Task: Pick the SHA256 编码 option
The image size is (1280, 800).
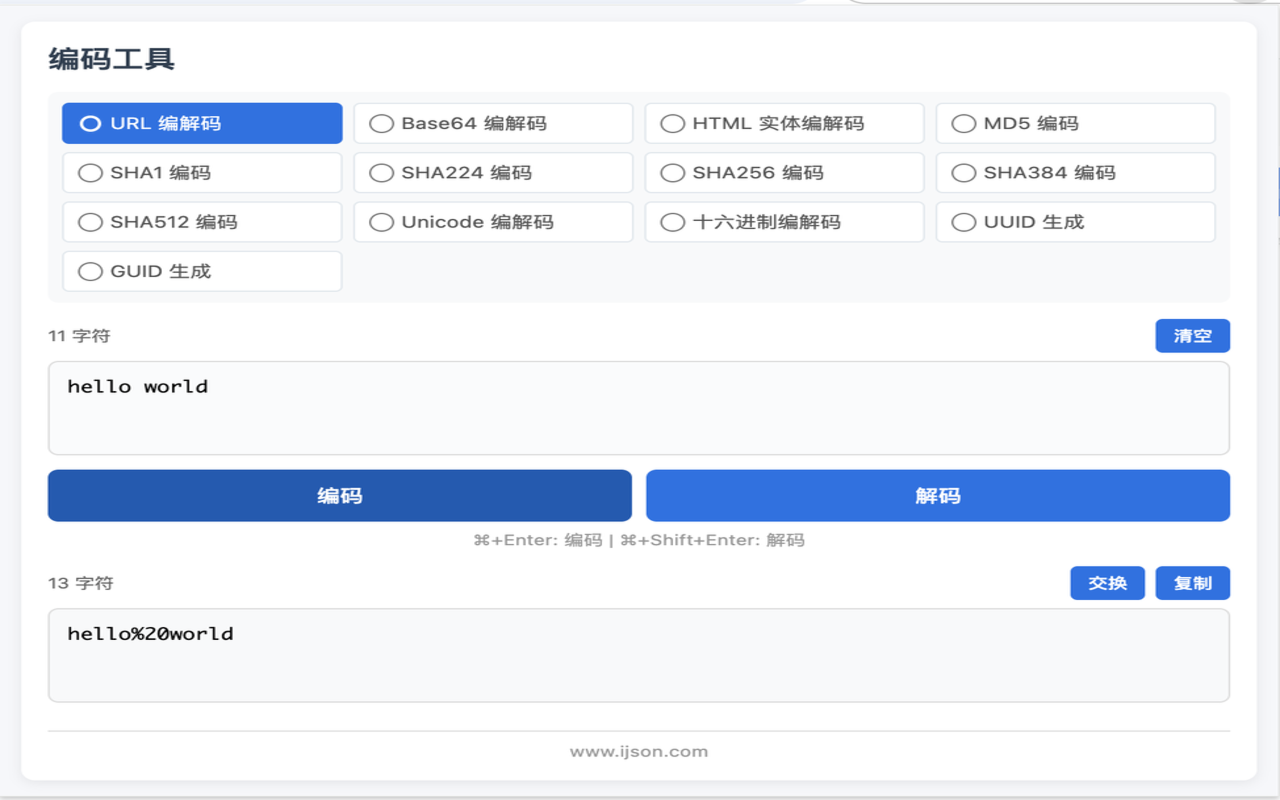Action: point(784,173)
